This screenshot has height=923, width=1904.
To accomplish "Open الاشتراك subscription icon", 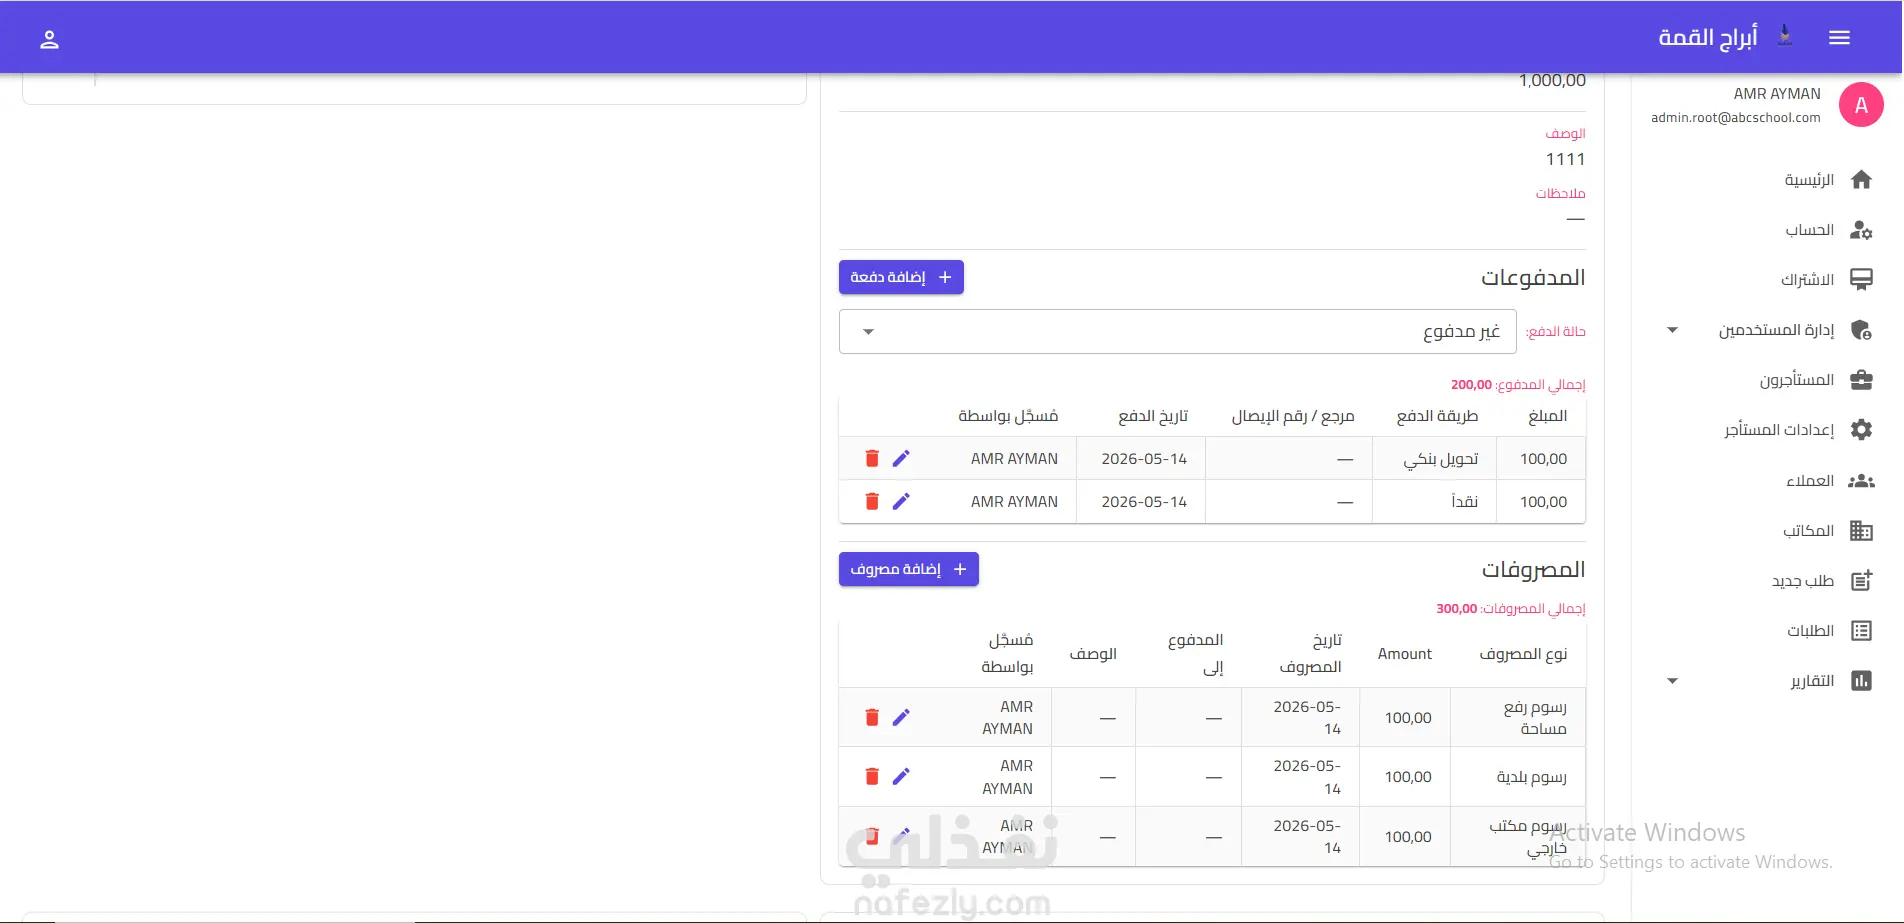I will pos(1861,280).
